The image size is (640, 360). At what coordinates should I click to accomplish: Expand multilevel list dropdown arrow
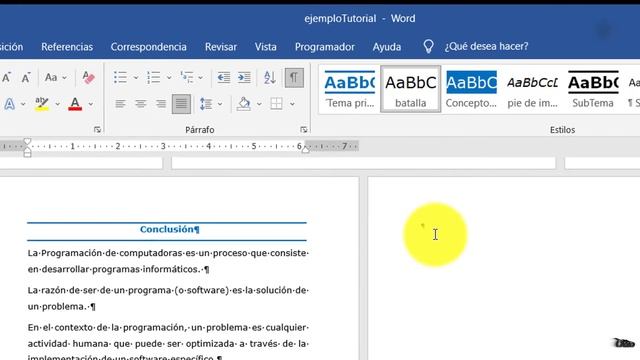(200, 78)
